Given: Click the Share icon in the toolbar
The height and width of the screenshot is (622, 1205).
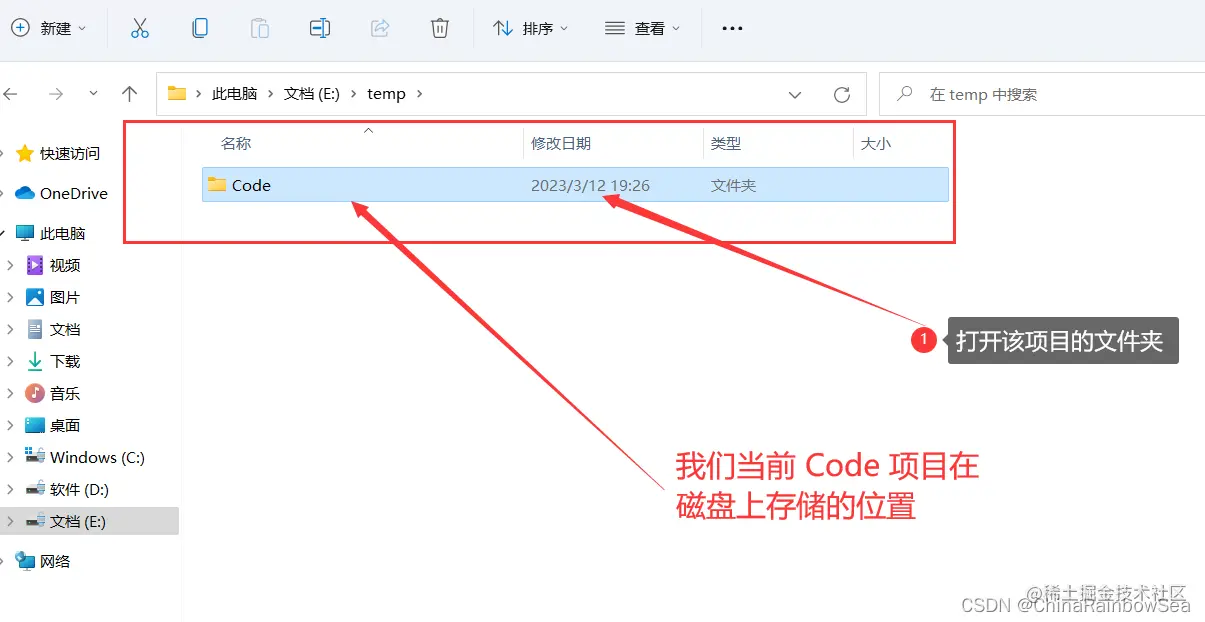Looking at the screenshot, I should tap(380, 28).
